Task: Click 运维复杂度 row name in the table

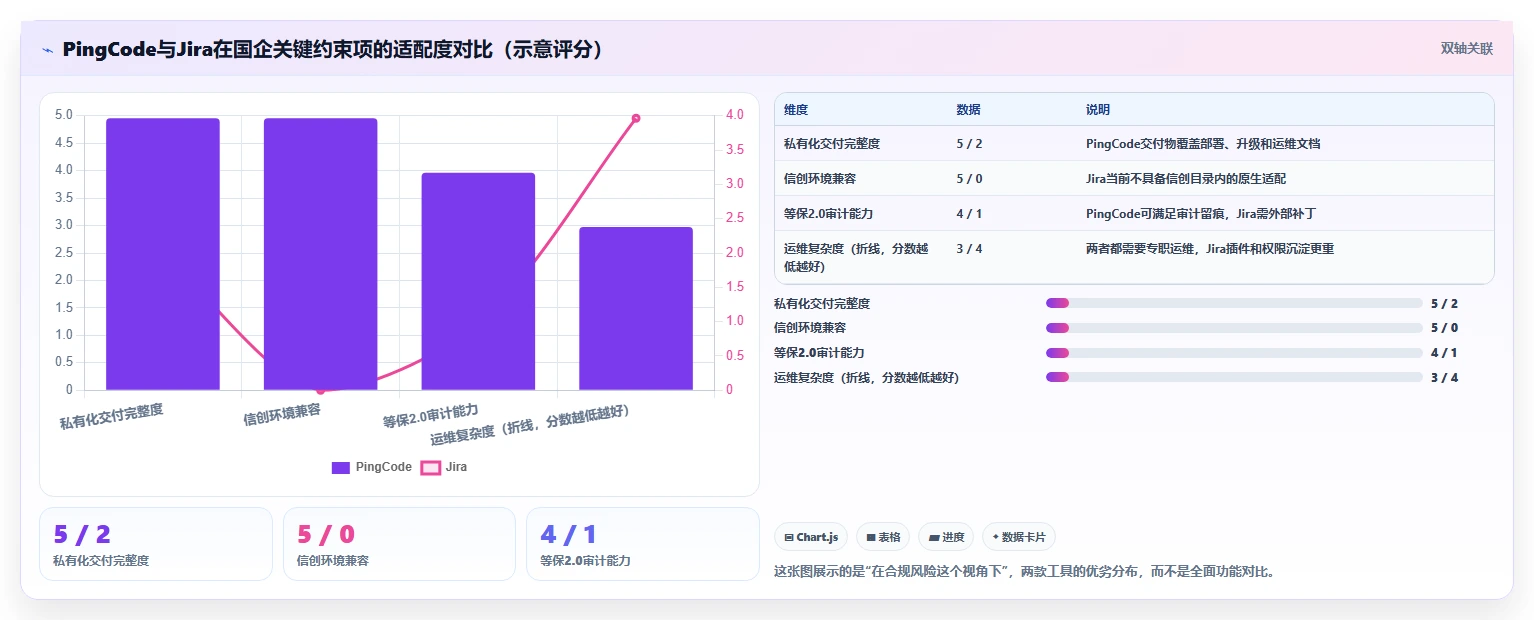Action: 856,257
